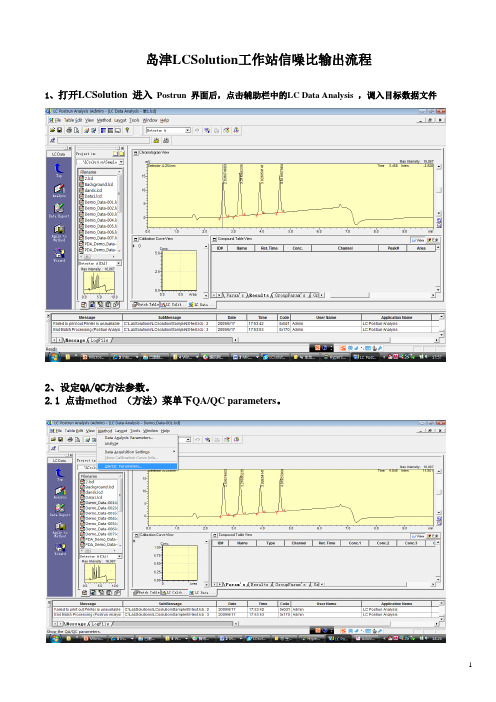Open Data Report icon in step 2.1 sidebar
Screen dimensions: 496x702
point(60,510)
